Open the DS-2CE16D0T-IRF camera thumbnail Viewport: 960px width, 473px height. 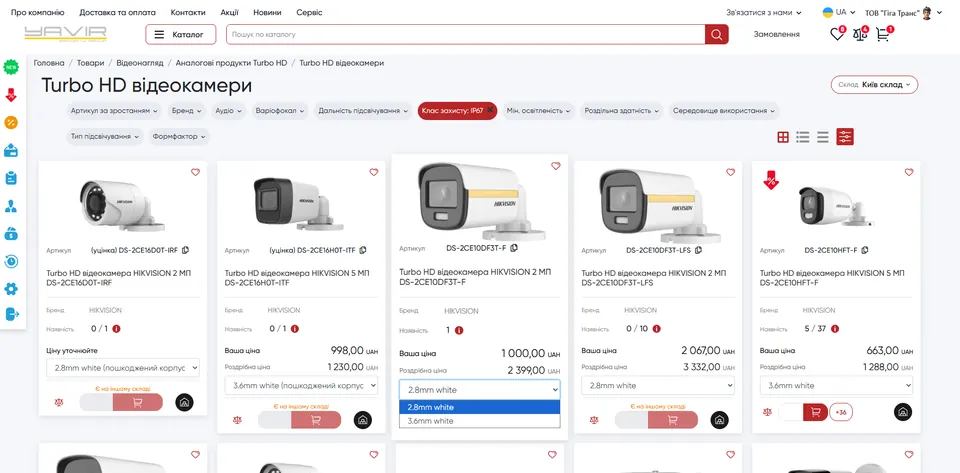(x=122, y=205)
